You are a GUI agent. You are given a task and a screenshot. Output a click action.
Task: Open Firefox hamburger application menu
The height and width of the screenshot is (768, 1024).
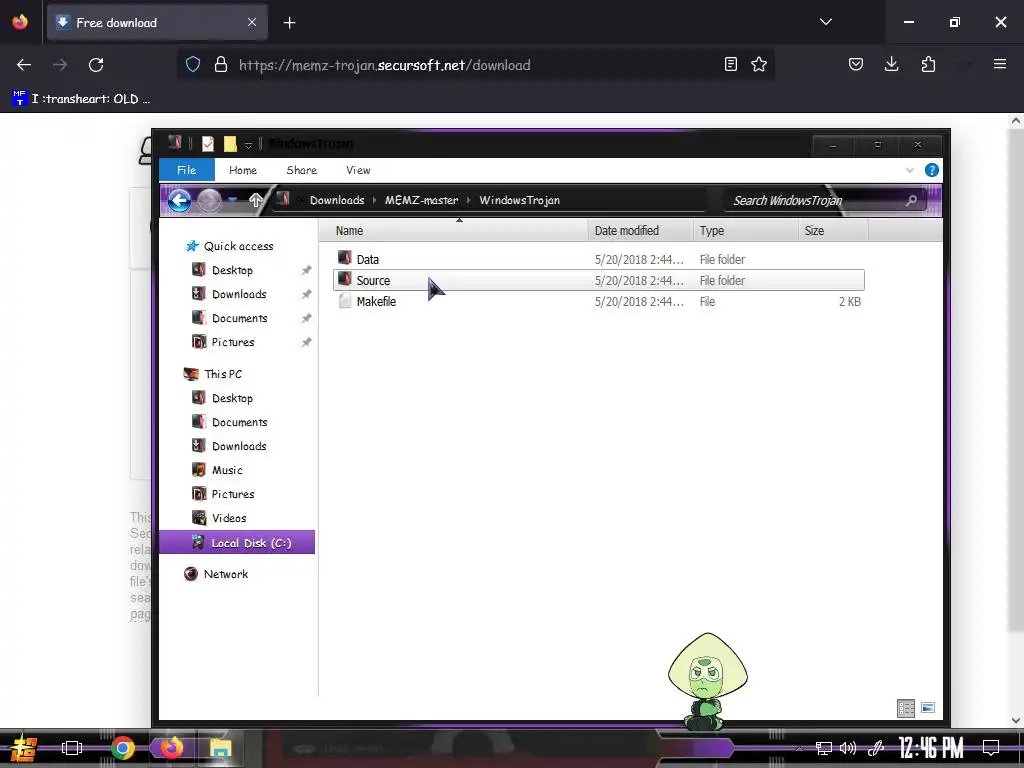(999, 64)
